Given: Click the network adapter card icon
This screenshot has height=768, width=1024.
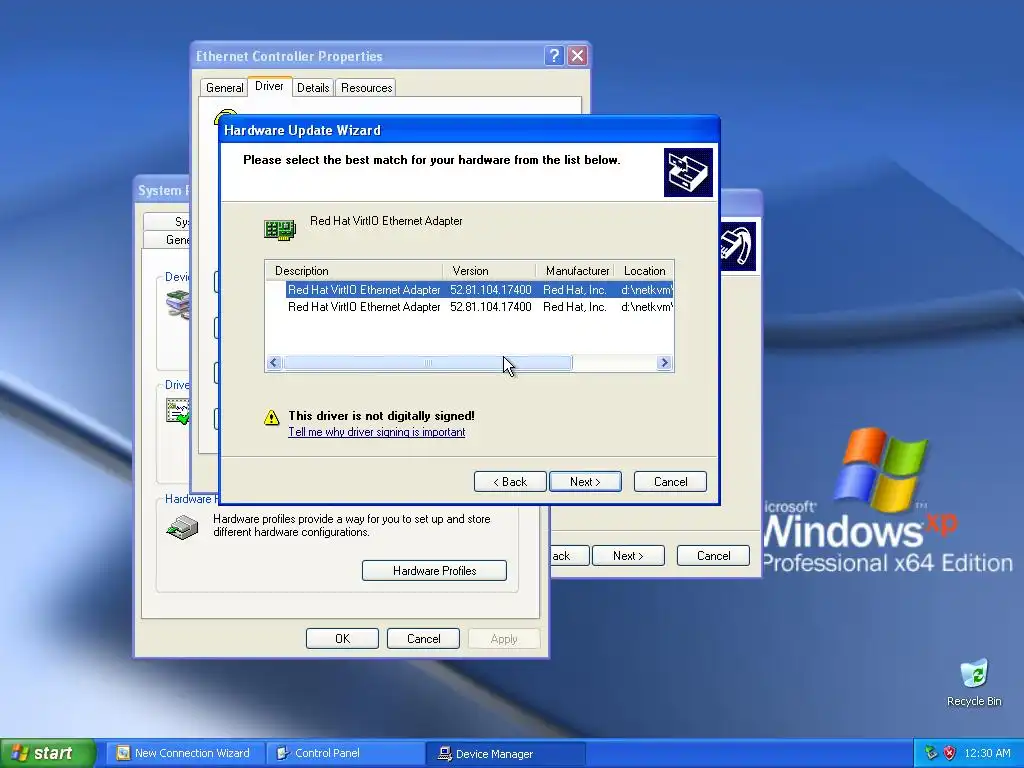Looking at the screenshot, I should point(280,229).
